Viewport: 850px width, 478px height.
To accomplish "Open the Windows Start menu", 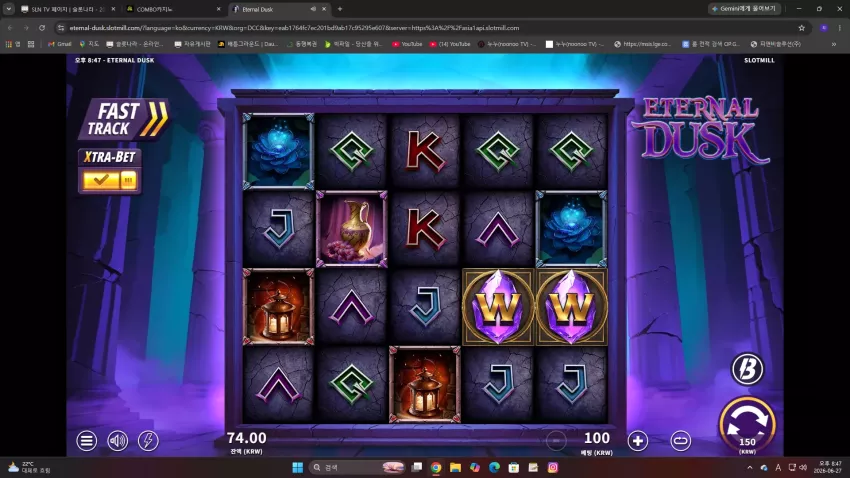I will [x=298, y=467].
